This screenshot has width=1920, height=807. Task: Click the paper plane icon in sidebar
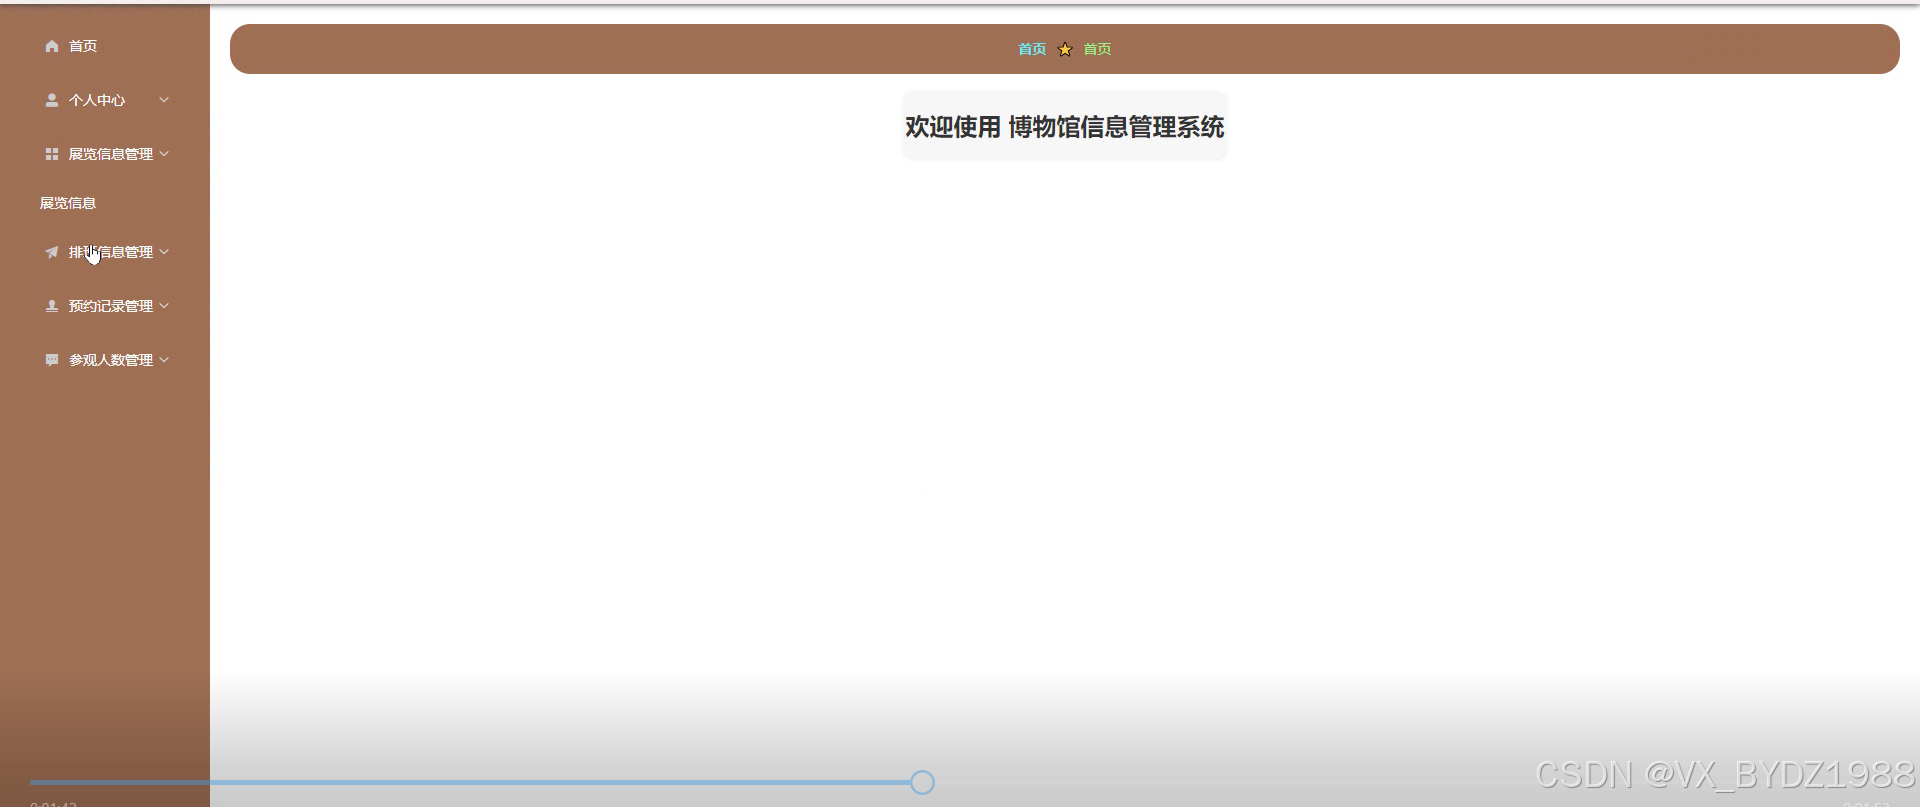point(52,252)
